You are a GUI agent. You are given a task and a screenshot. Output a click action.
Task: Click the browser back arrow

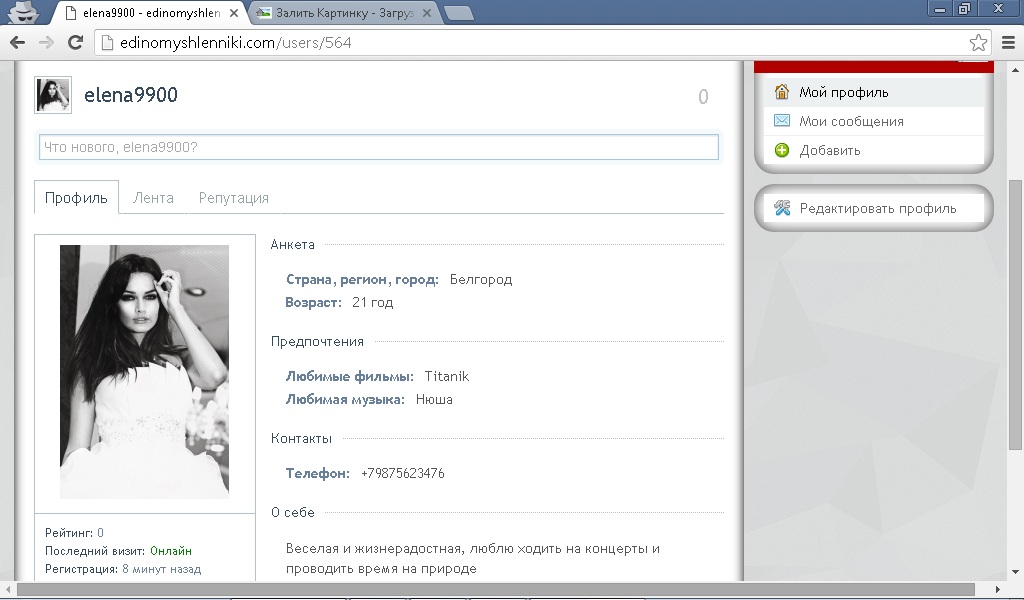pos(18,42)
